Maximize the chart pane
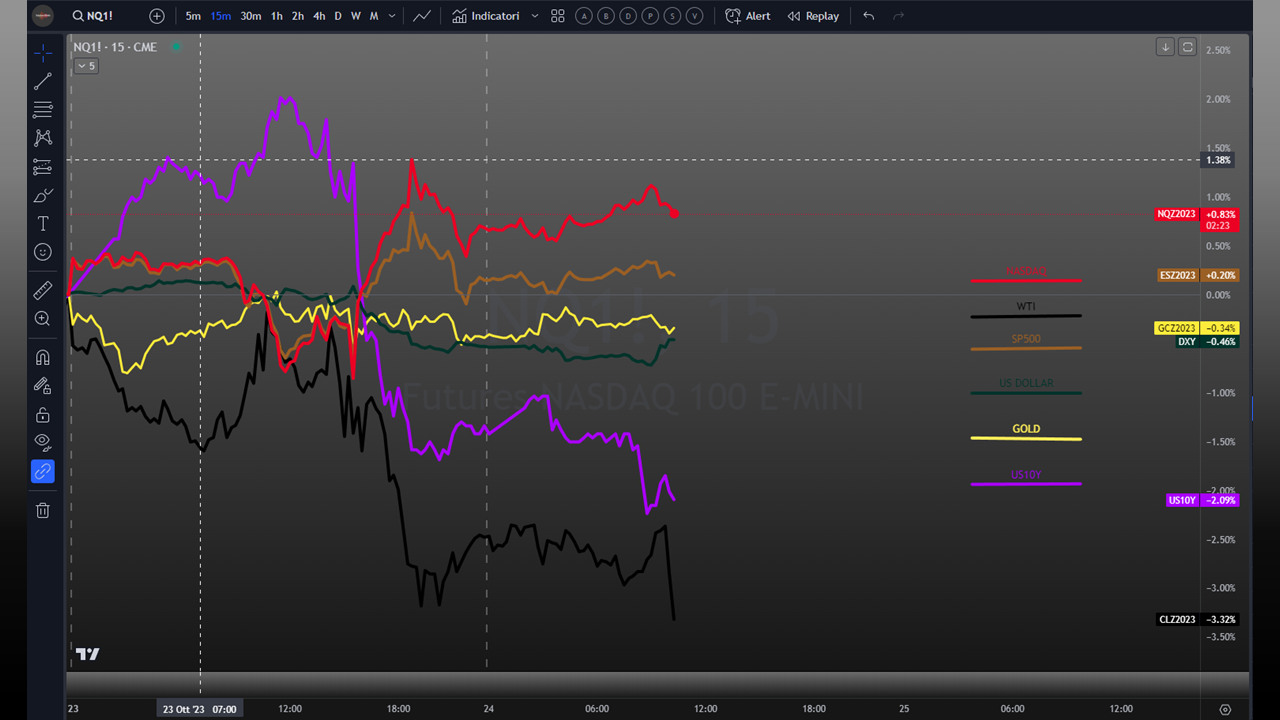This screenshot has width=1280, height=720. point(1187,47)
